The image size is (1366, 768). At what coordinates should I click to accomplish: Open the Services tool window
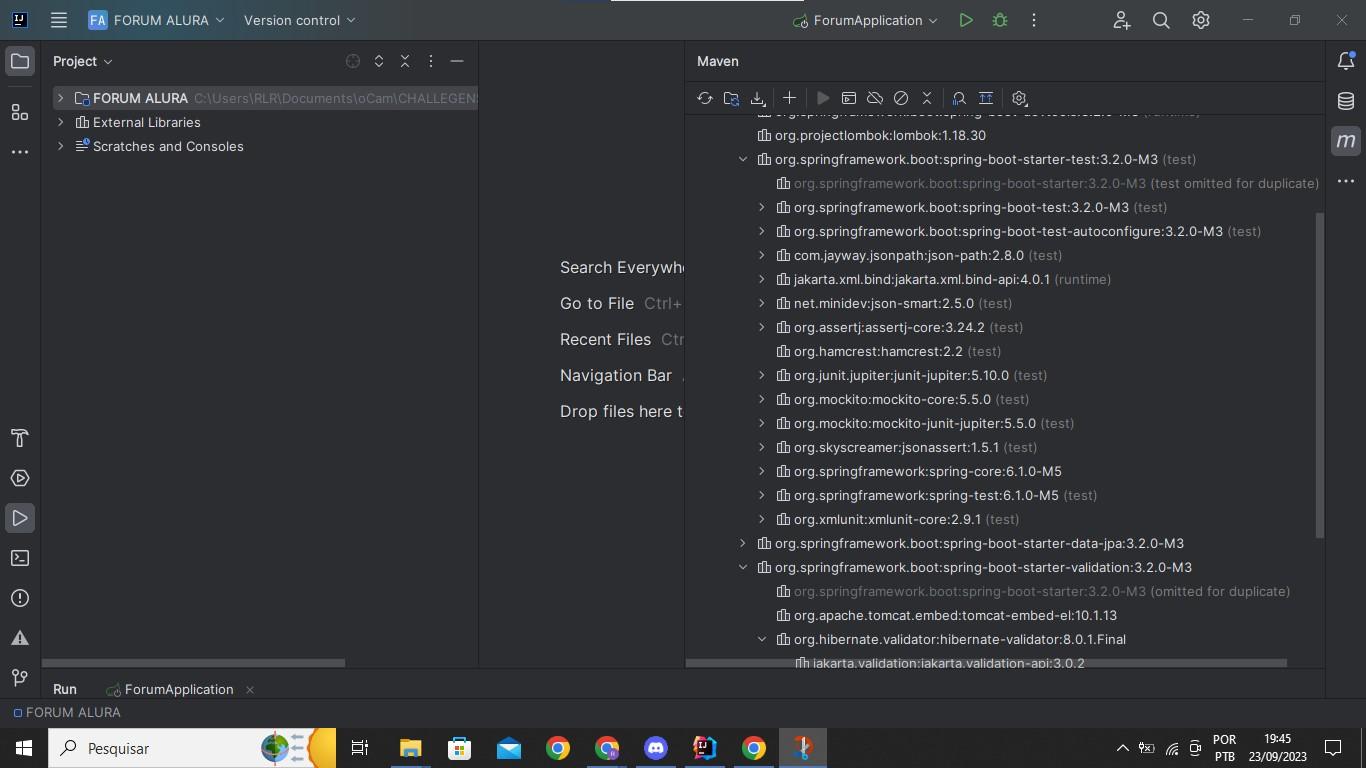click(x=20, y=478)
